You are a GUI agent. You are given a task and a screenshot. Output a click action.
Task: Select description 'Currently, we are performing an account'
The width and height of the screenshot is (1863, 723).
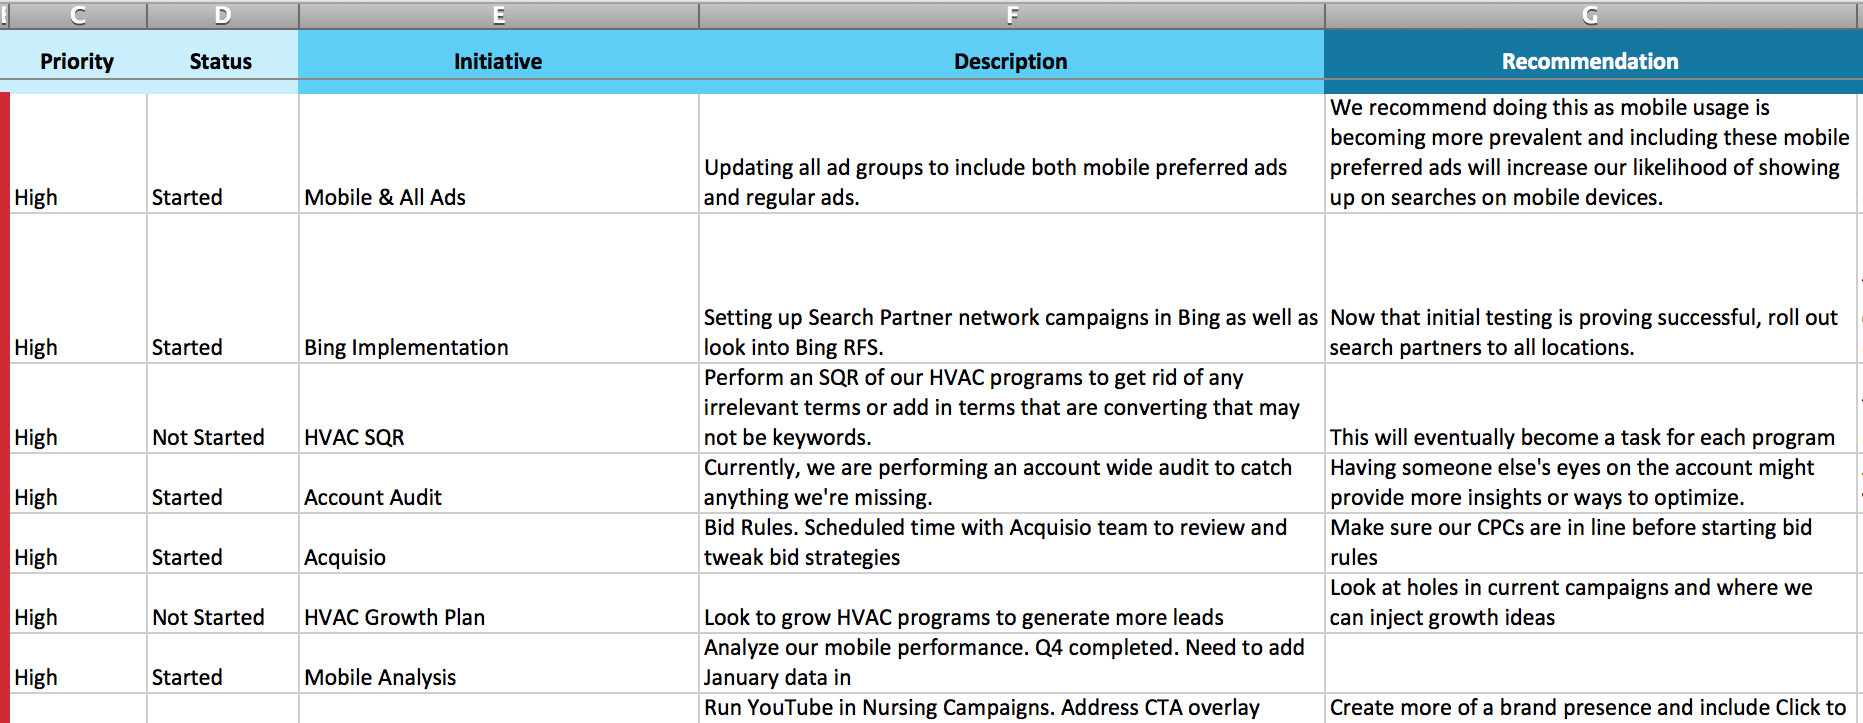pos(1012,483)
